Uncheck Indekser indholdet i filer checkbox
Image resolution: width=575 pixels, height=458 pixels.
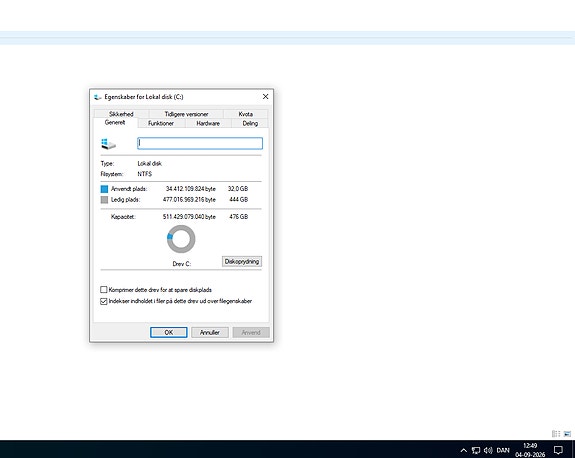(104, 301)
